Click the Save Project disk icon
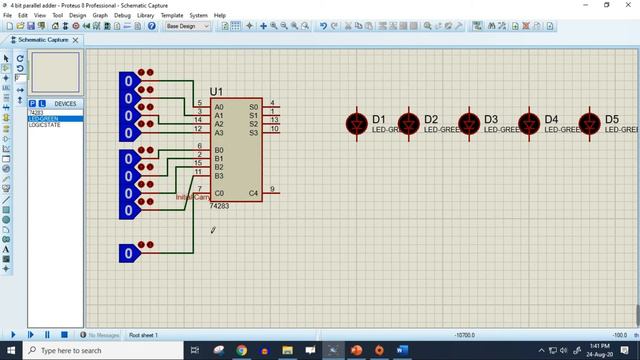This screenshot has height=360, width=640. [x=31, y=26]
